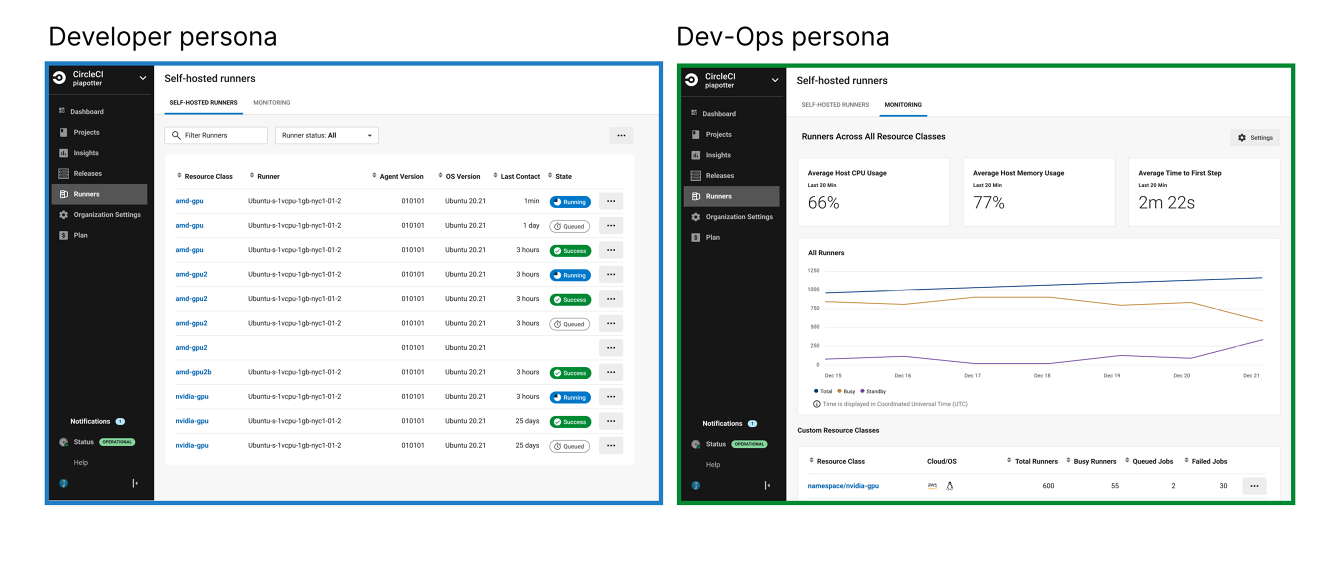The height and width of the screenshot is (566, 1340).
Task: Click the blue help circle icon in Developer persona
Action: click(63, 483)
